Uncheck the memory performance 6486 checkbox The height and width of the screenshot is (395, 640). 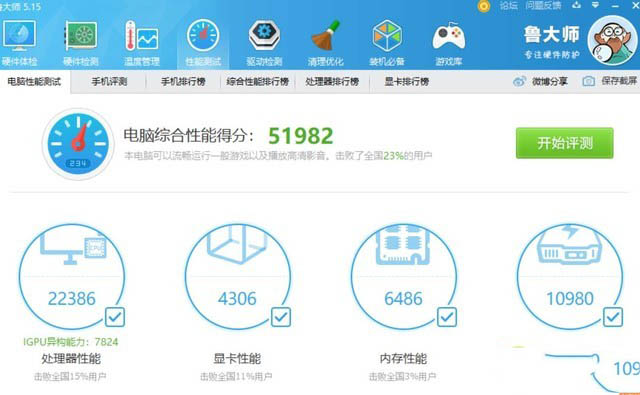tap(447, 317)
